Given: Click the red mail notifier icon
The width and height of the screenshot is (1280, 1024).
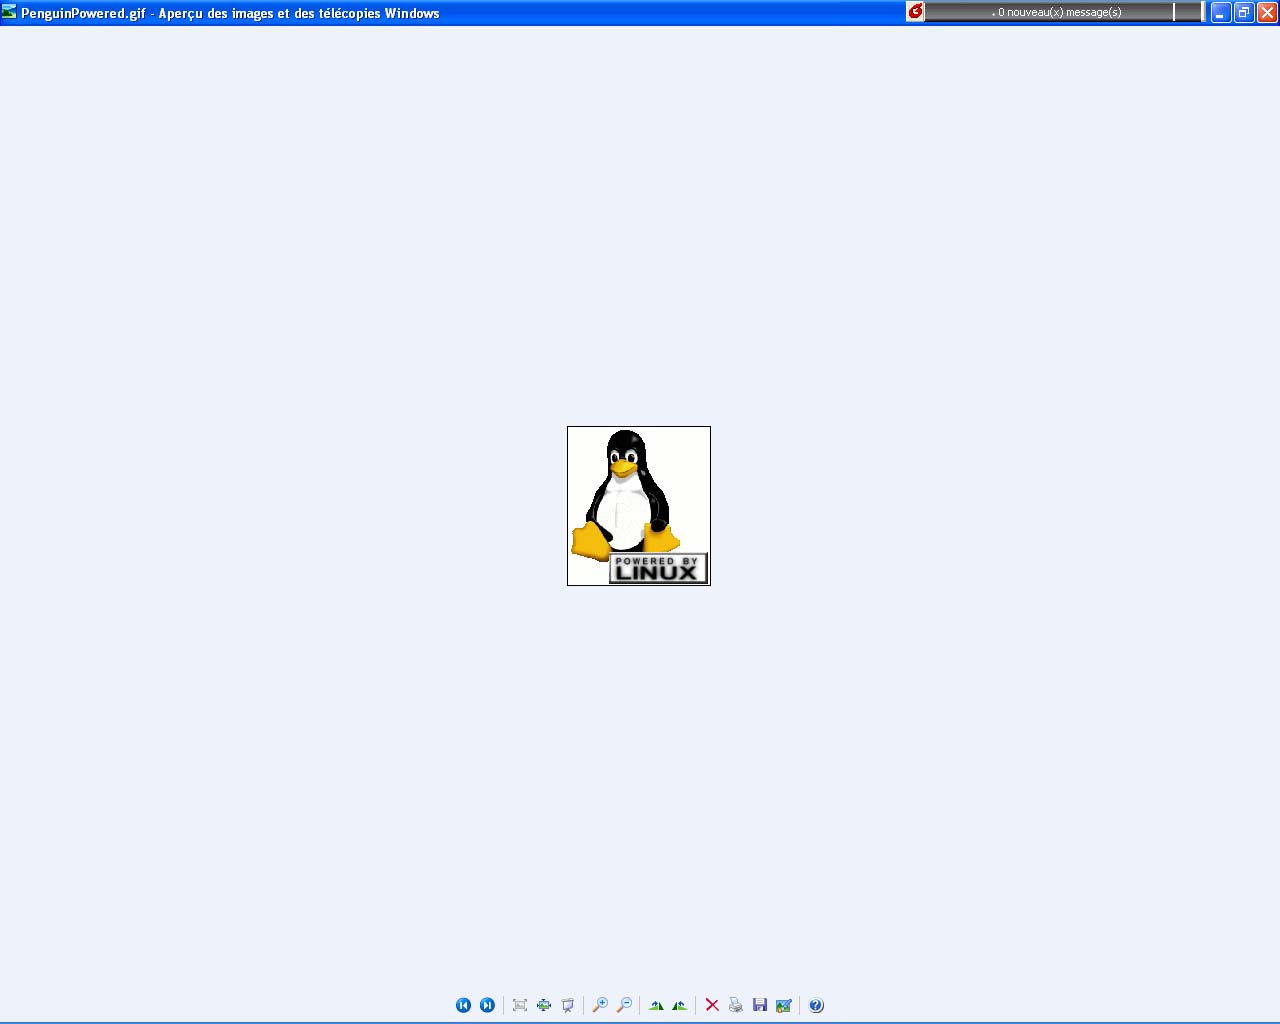Looking at the screenshot, I should coord(915,12).
